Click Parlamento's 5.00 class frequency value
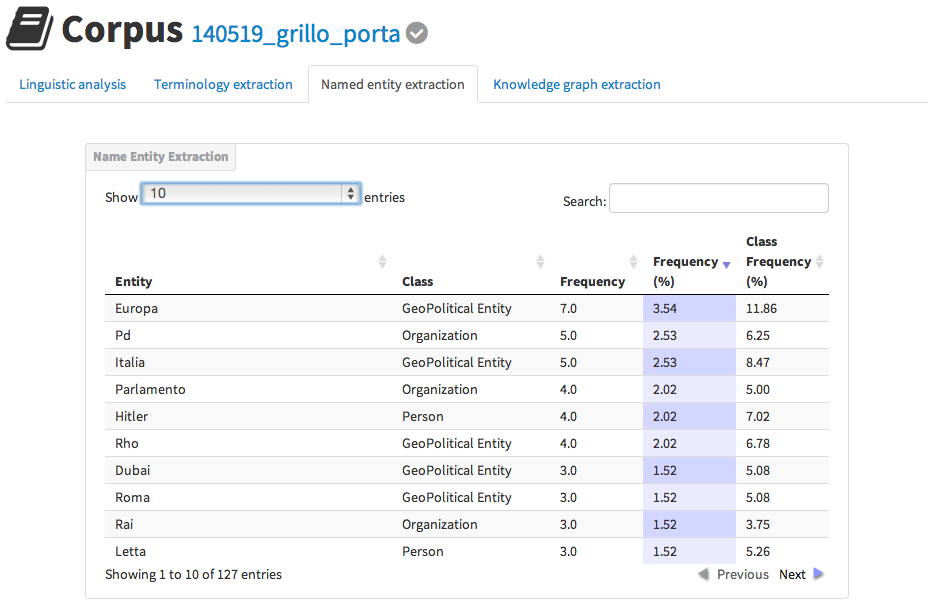The width and height of the screenshot is (939, 609). click(x=758, y=389)
